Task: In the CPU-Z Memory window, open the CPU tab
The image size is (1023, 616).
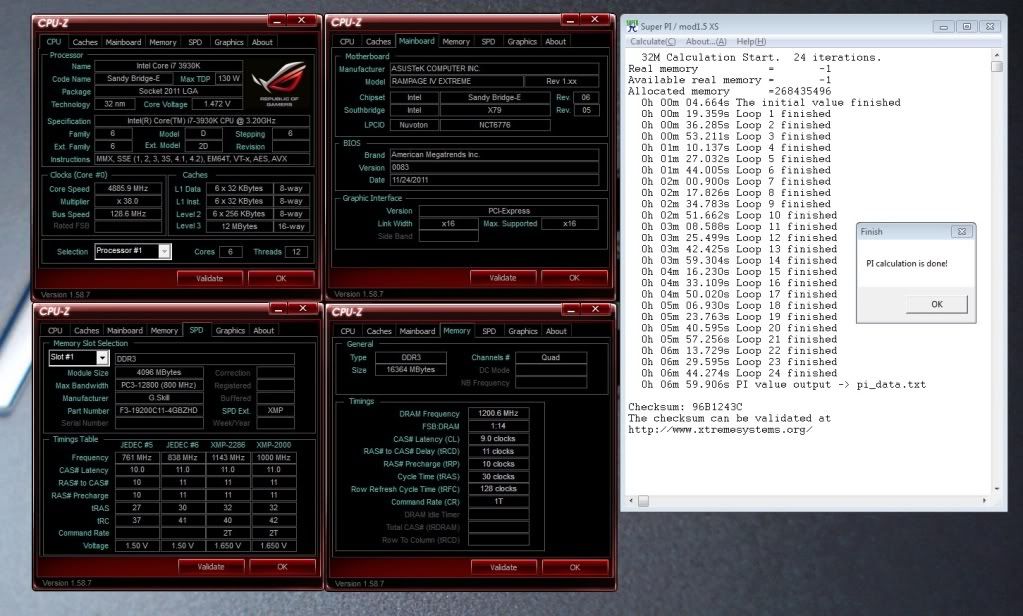Action: click(x=348, y=331)
